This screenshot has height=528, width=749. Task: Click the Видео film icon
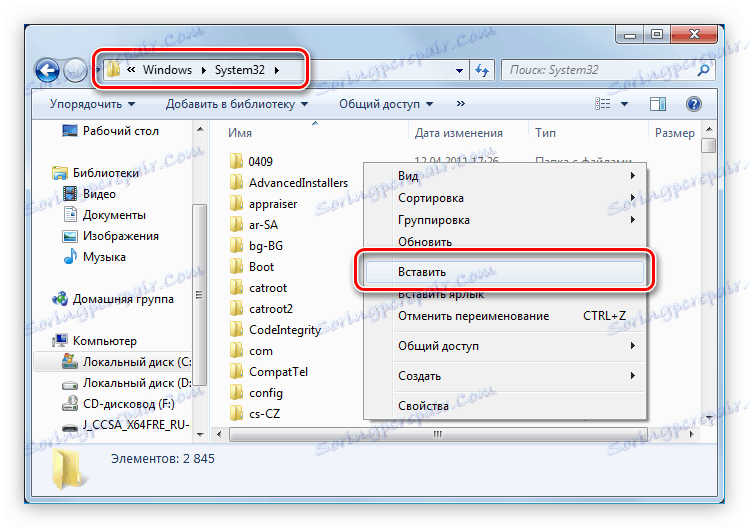(x=70, y=194)
